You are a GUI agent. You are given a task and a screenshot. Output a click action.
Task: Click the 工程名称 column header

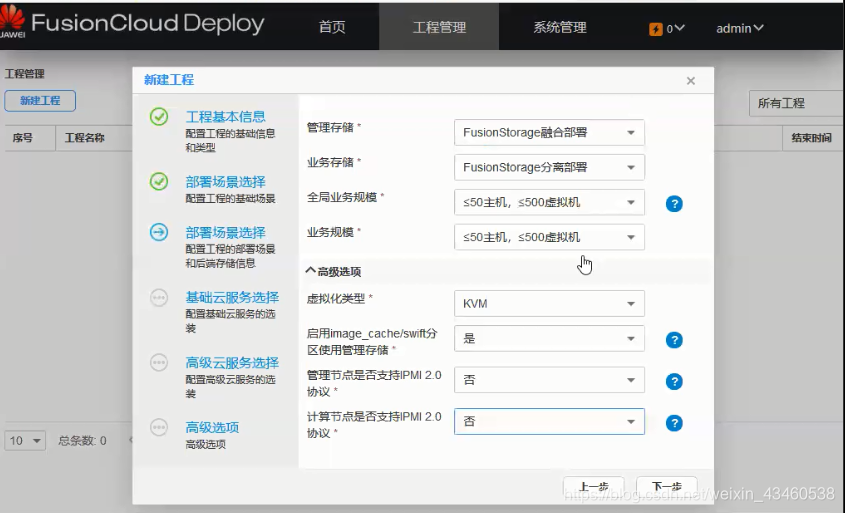85,138
